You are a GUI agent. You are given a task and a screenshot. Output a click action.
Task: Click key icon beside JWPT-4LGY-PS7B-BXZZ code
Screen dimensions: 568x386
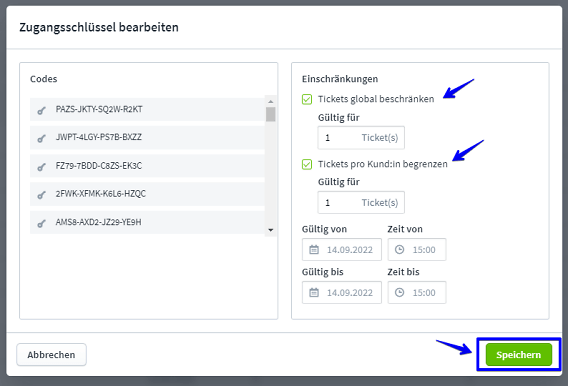point(41,138)
